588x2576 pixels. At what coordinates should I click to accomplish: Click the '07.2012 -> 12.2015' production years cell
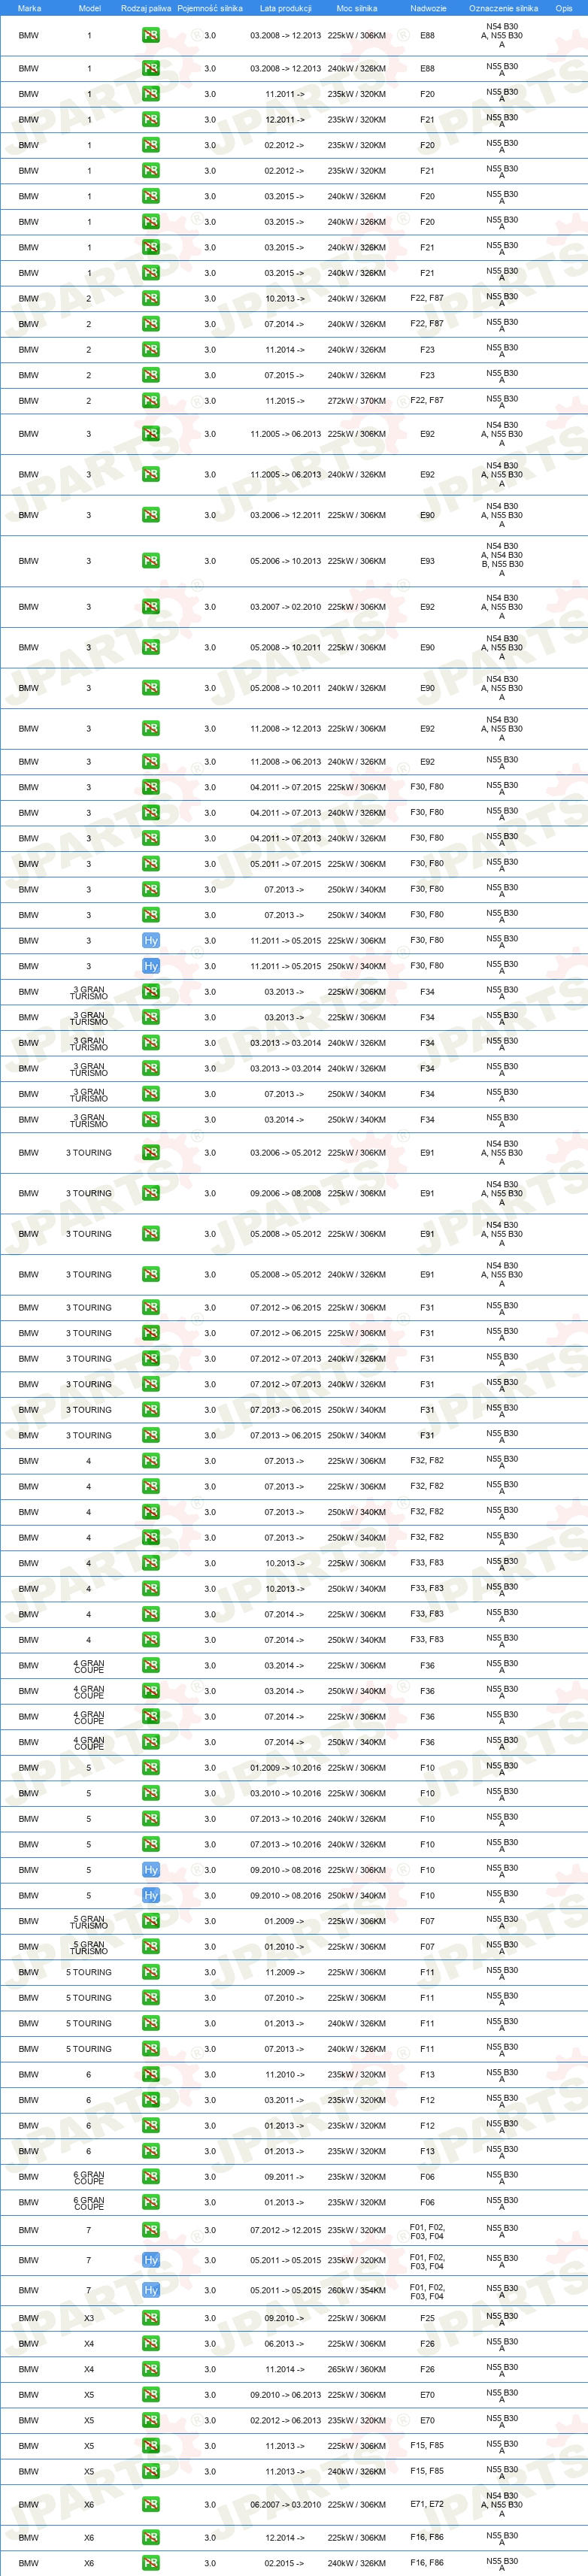285,2230
